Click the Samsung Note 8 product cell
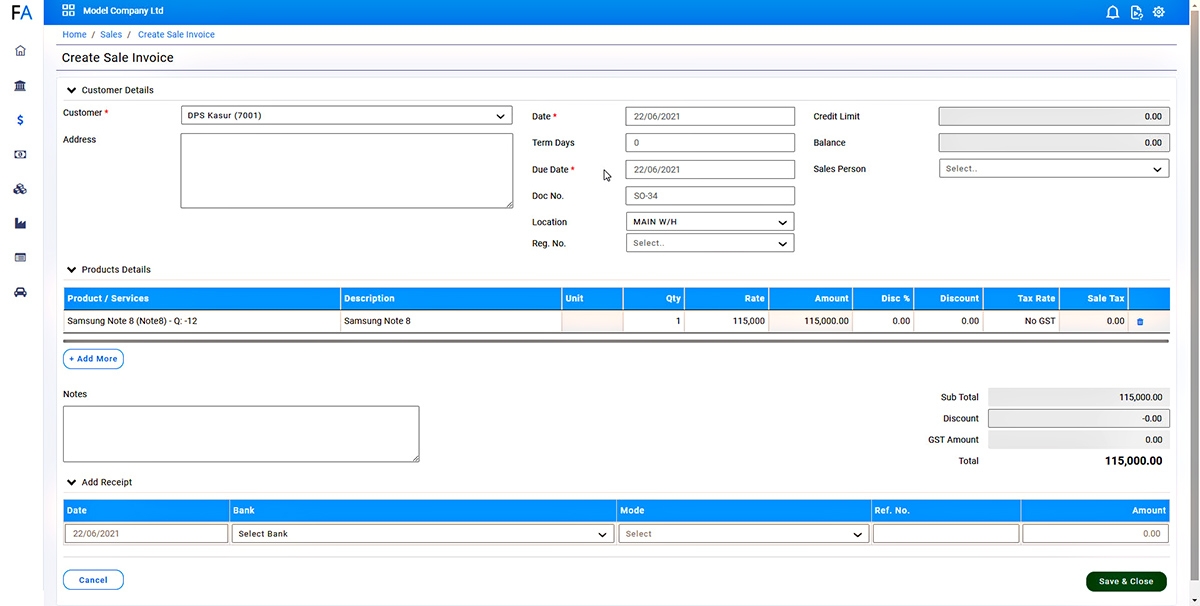This screenshot has height=606, width=1200. [x=202, y=321]
